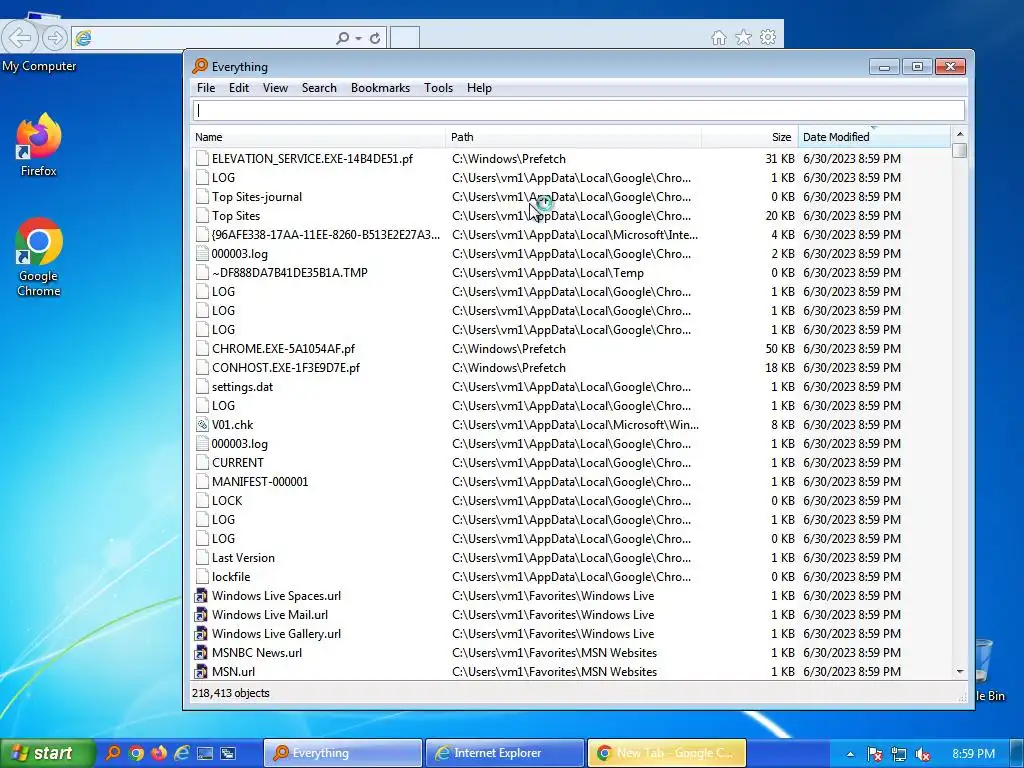Select the lockfile row

[x=571, y=577]
